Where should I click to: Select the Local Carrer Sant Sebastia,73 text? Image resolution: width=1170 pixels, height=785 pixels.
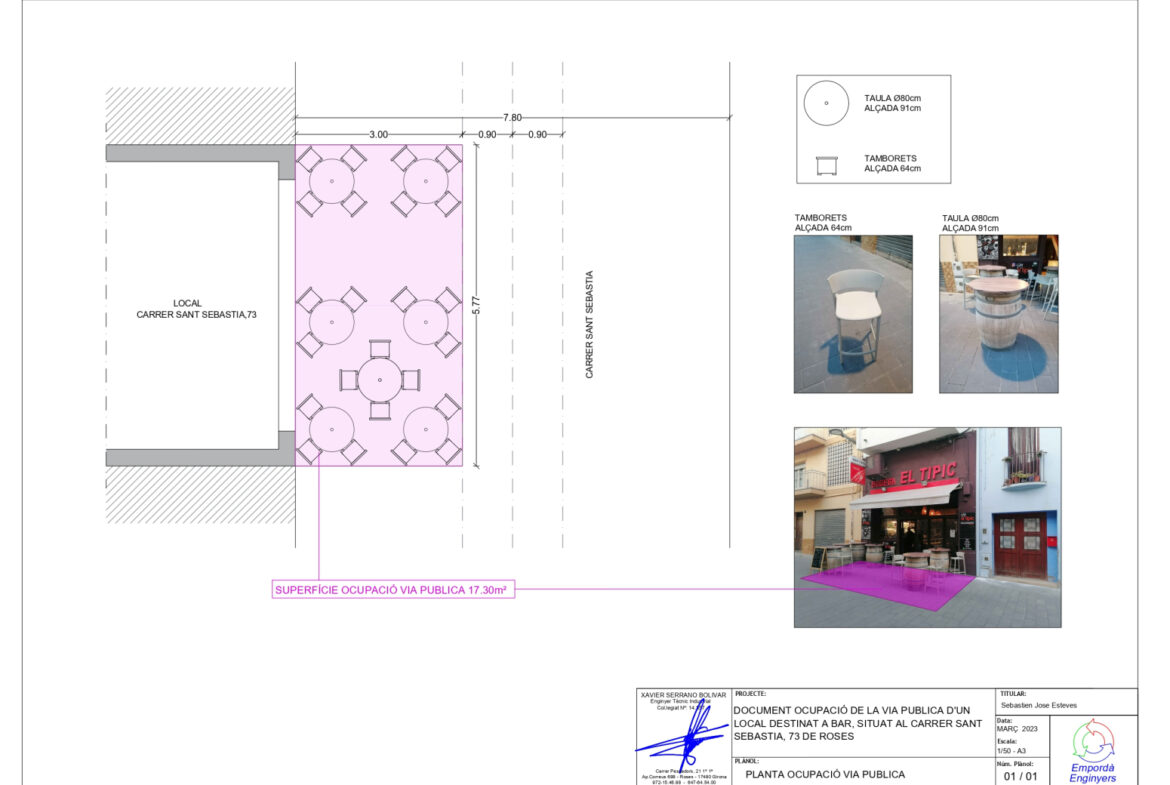pos(197,309)
